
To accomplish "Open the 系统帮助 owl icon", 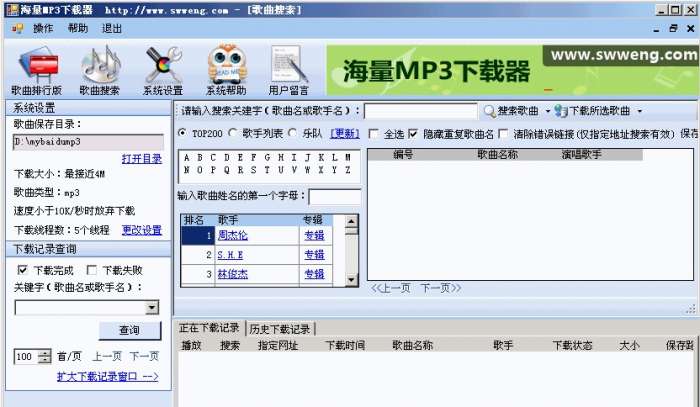I will [x=226, y=71].
